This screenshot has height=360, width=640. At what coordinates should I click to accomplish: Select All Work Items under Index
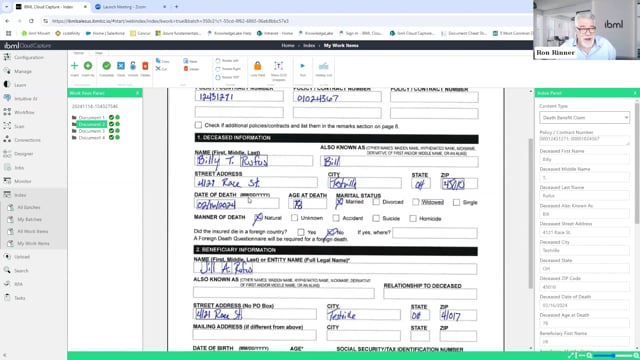click(x=33, y=231)
